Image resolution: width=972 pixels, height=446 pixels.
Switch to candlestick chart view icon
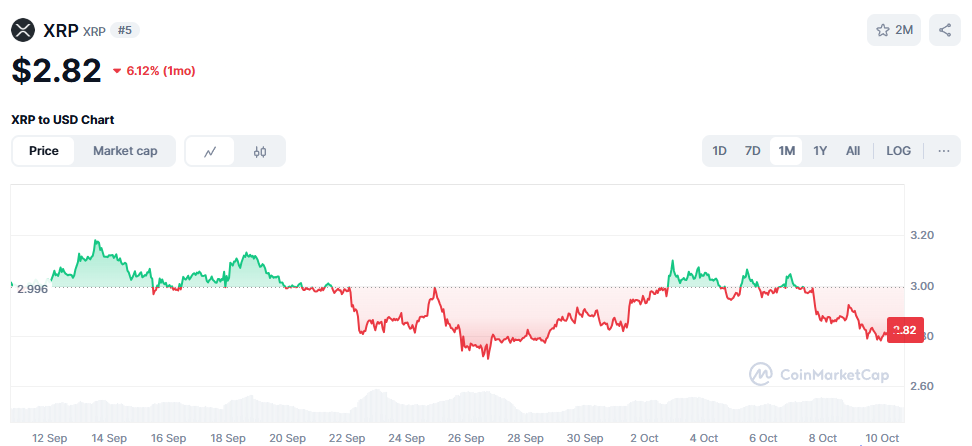pos(261,152)
